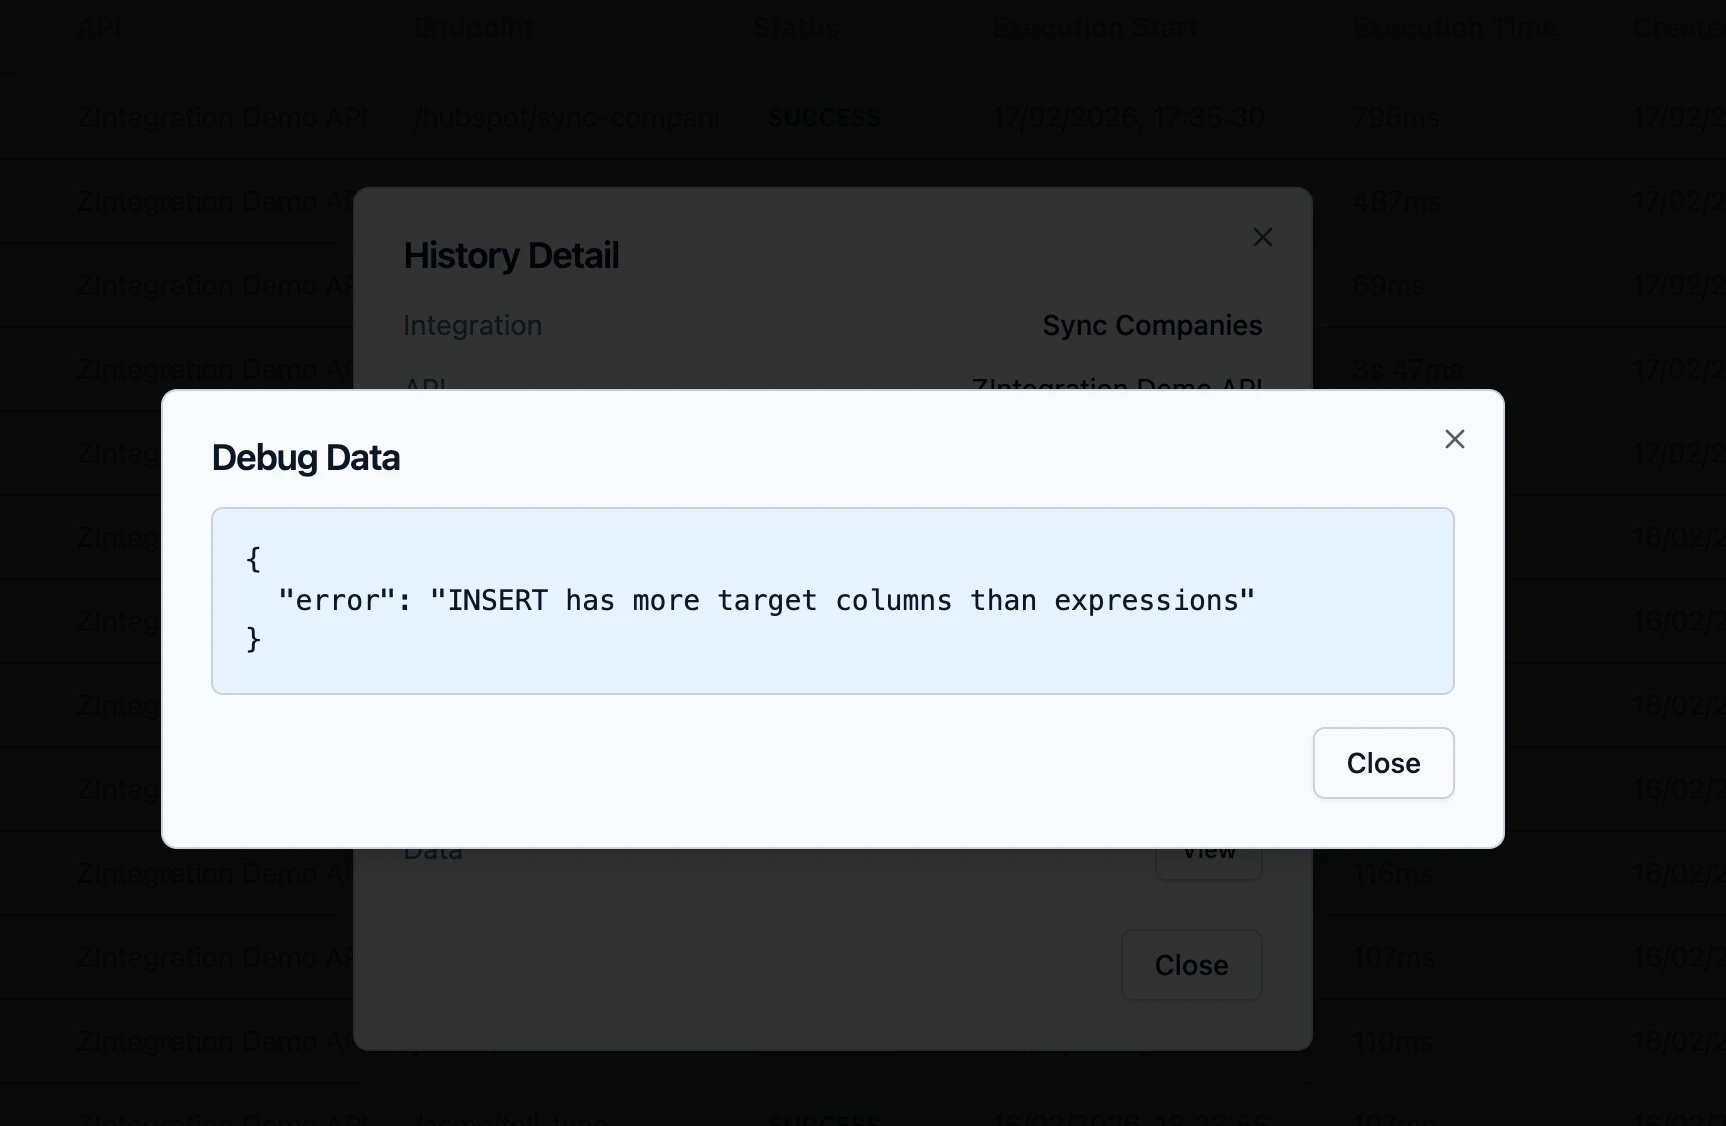1726x1126 pixels.
Task: Select the row with 795ms execution time
Action: click(1396, 118)
